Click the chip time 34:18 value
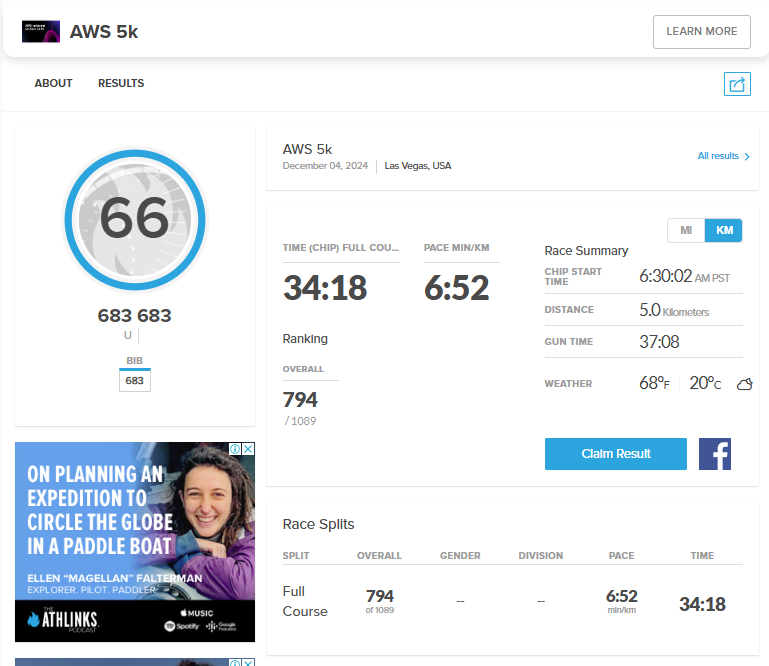The width and height of the screenshot is (769, 666). click(325, 287)
